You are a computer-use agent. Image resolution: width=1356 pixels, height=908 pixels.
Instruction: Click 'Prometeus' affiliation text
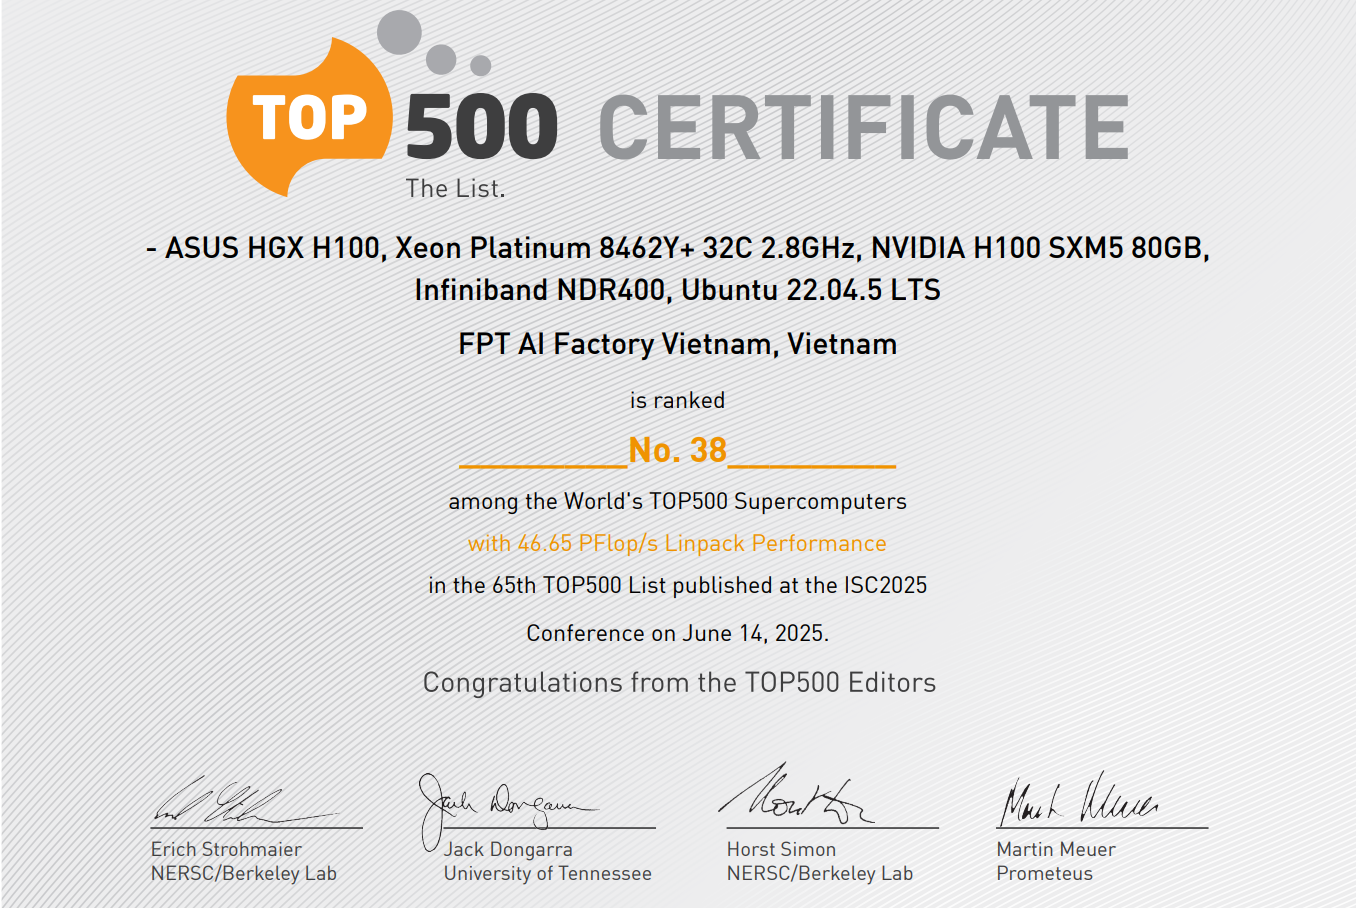click(1045, 873)
